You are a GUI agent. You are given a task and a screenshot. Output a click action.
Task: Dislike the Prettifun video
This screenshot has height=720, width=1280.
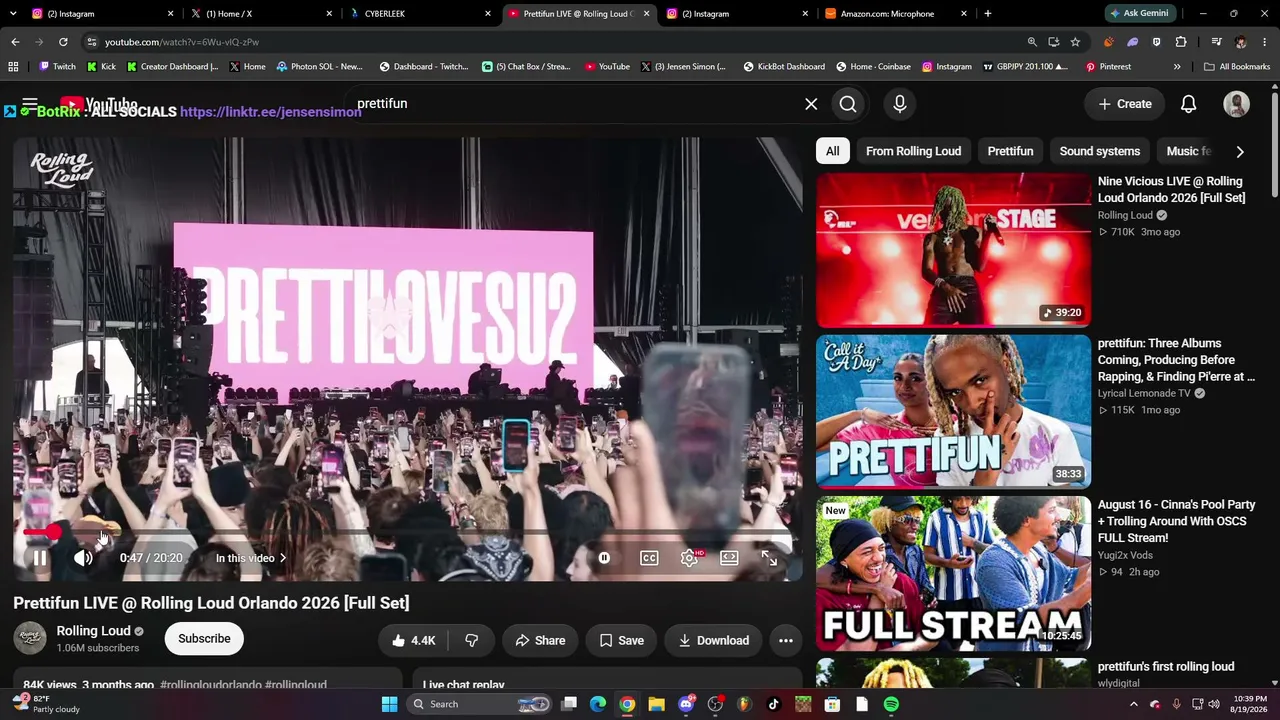pos(471,640)
